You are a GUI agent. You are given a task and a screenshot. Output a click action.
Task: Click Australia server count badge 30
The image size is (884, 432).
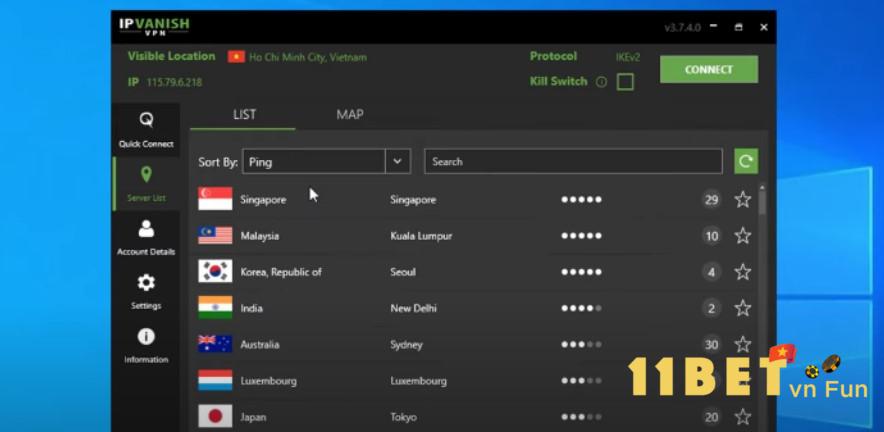point(711,345)
